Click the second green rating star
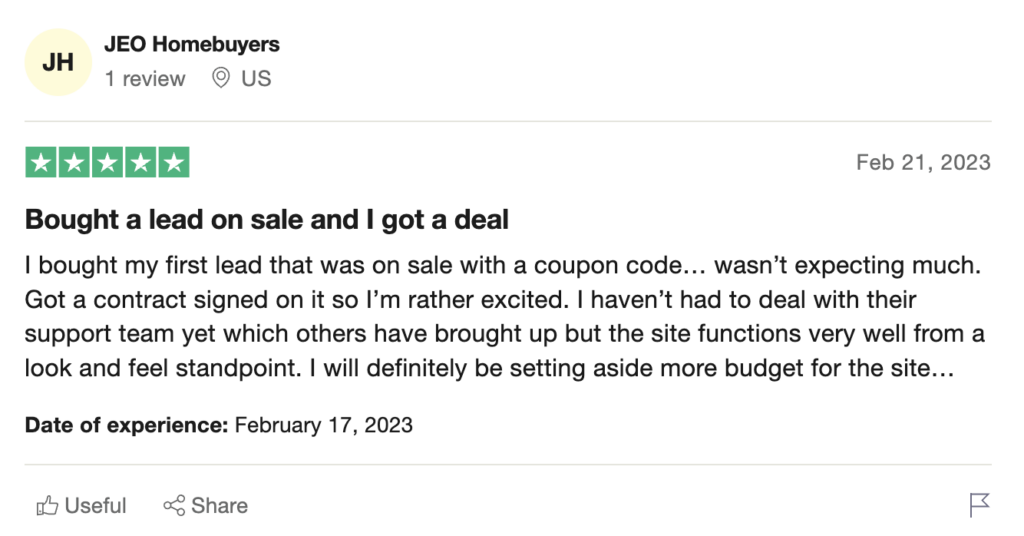1024x536 pixels. tap(74, 162)
